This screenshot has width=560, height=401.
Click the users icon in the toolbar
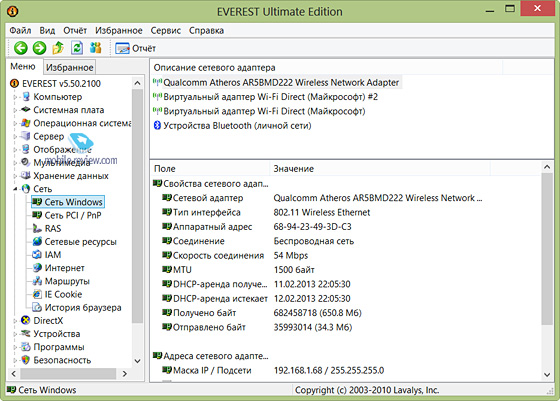point(95,48)
